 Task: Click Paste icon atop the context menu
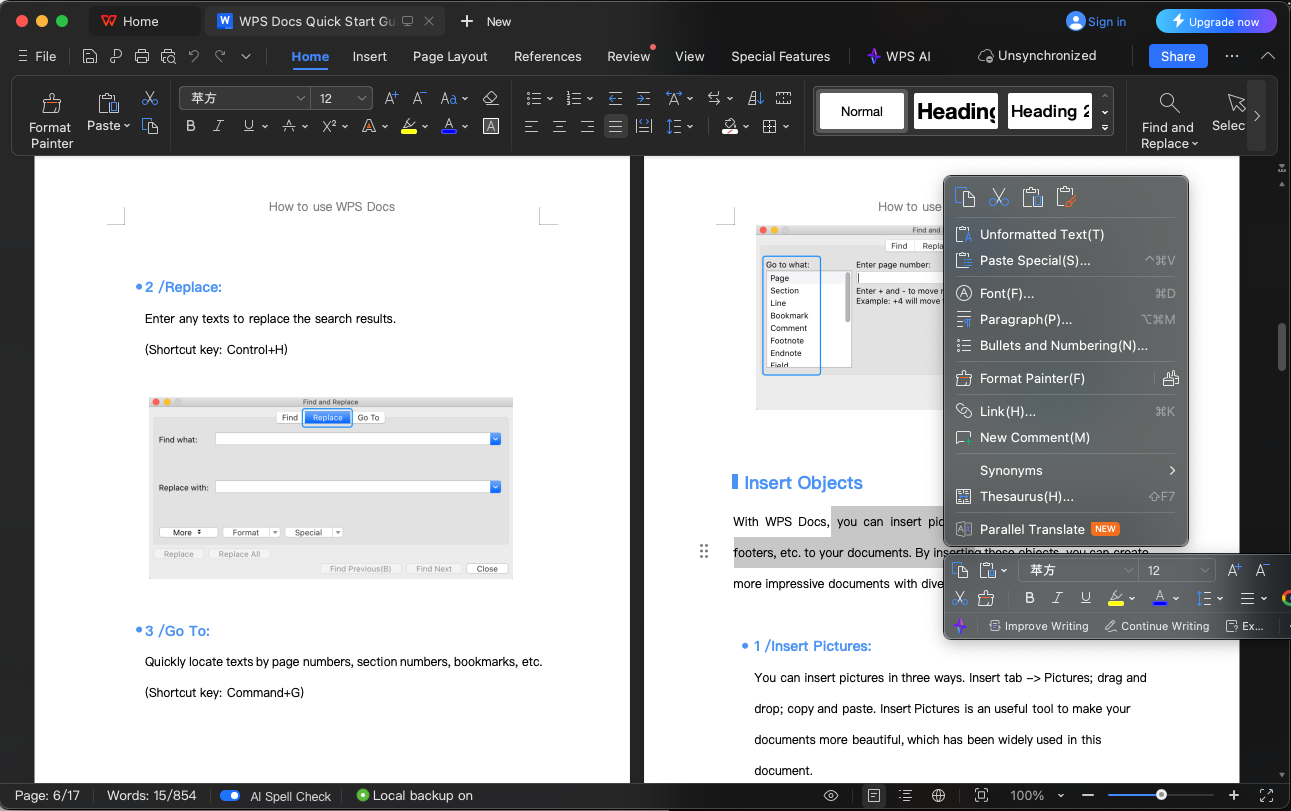(x=1033, y=197)
